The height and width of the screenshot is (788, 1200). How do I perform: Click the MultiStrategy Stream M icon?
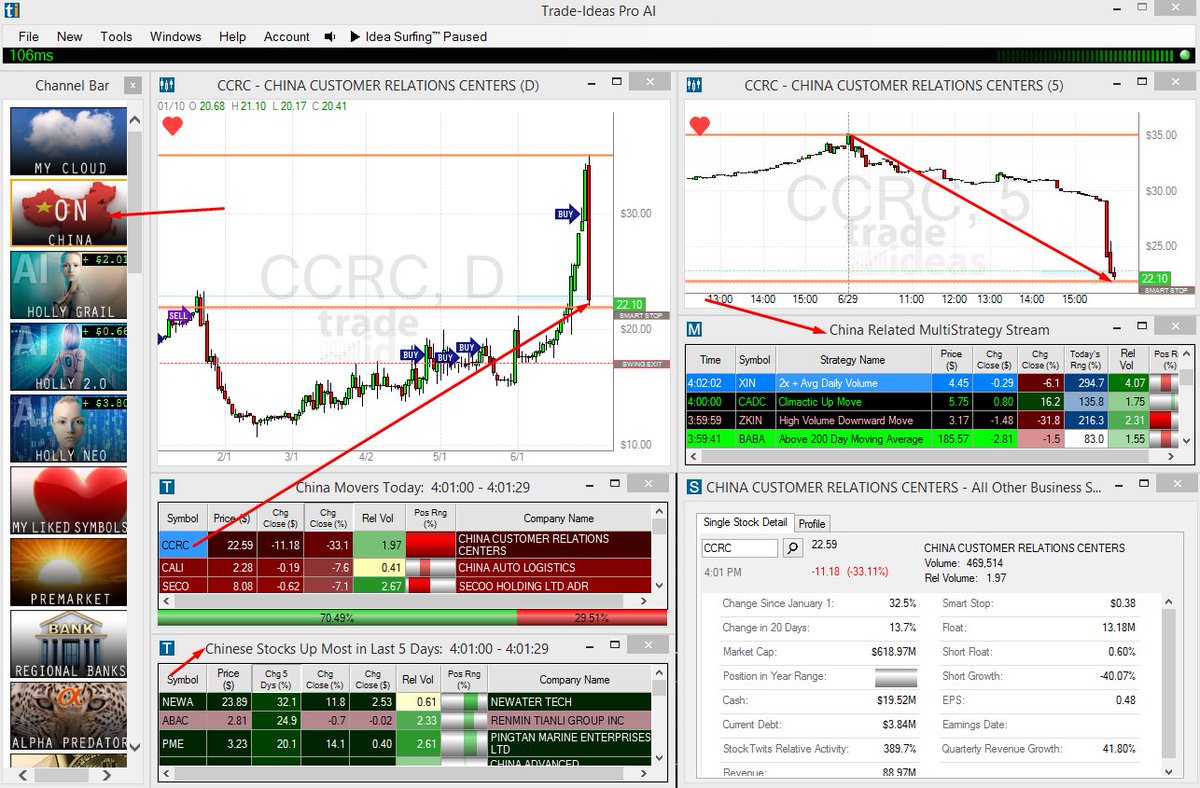tap(694, 329)
